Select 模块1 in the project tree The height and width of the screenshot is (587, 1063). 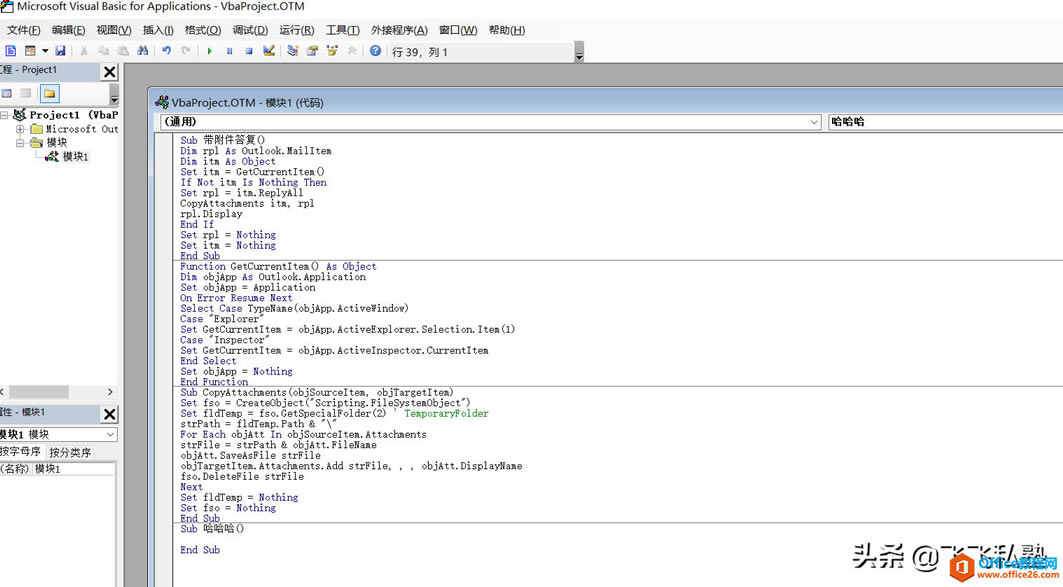[75, 157]
